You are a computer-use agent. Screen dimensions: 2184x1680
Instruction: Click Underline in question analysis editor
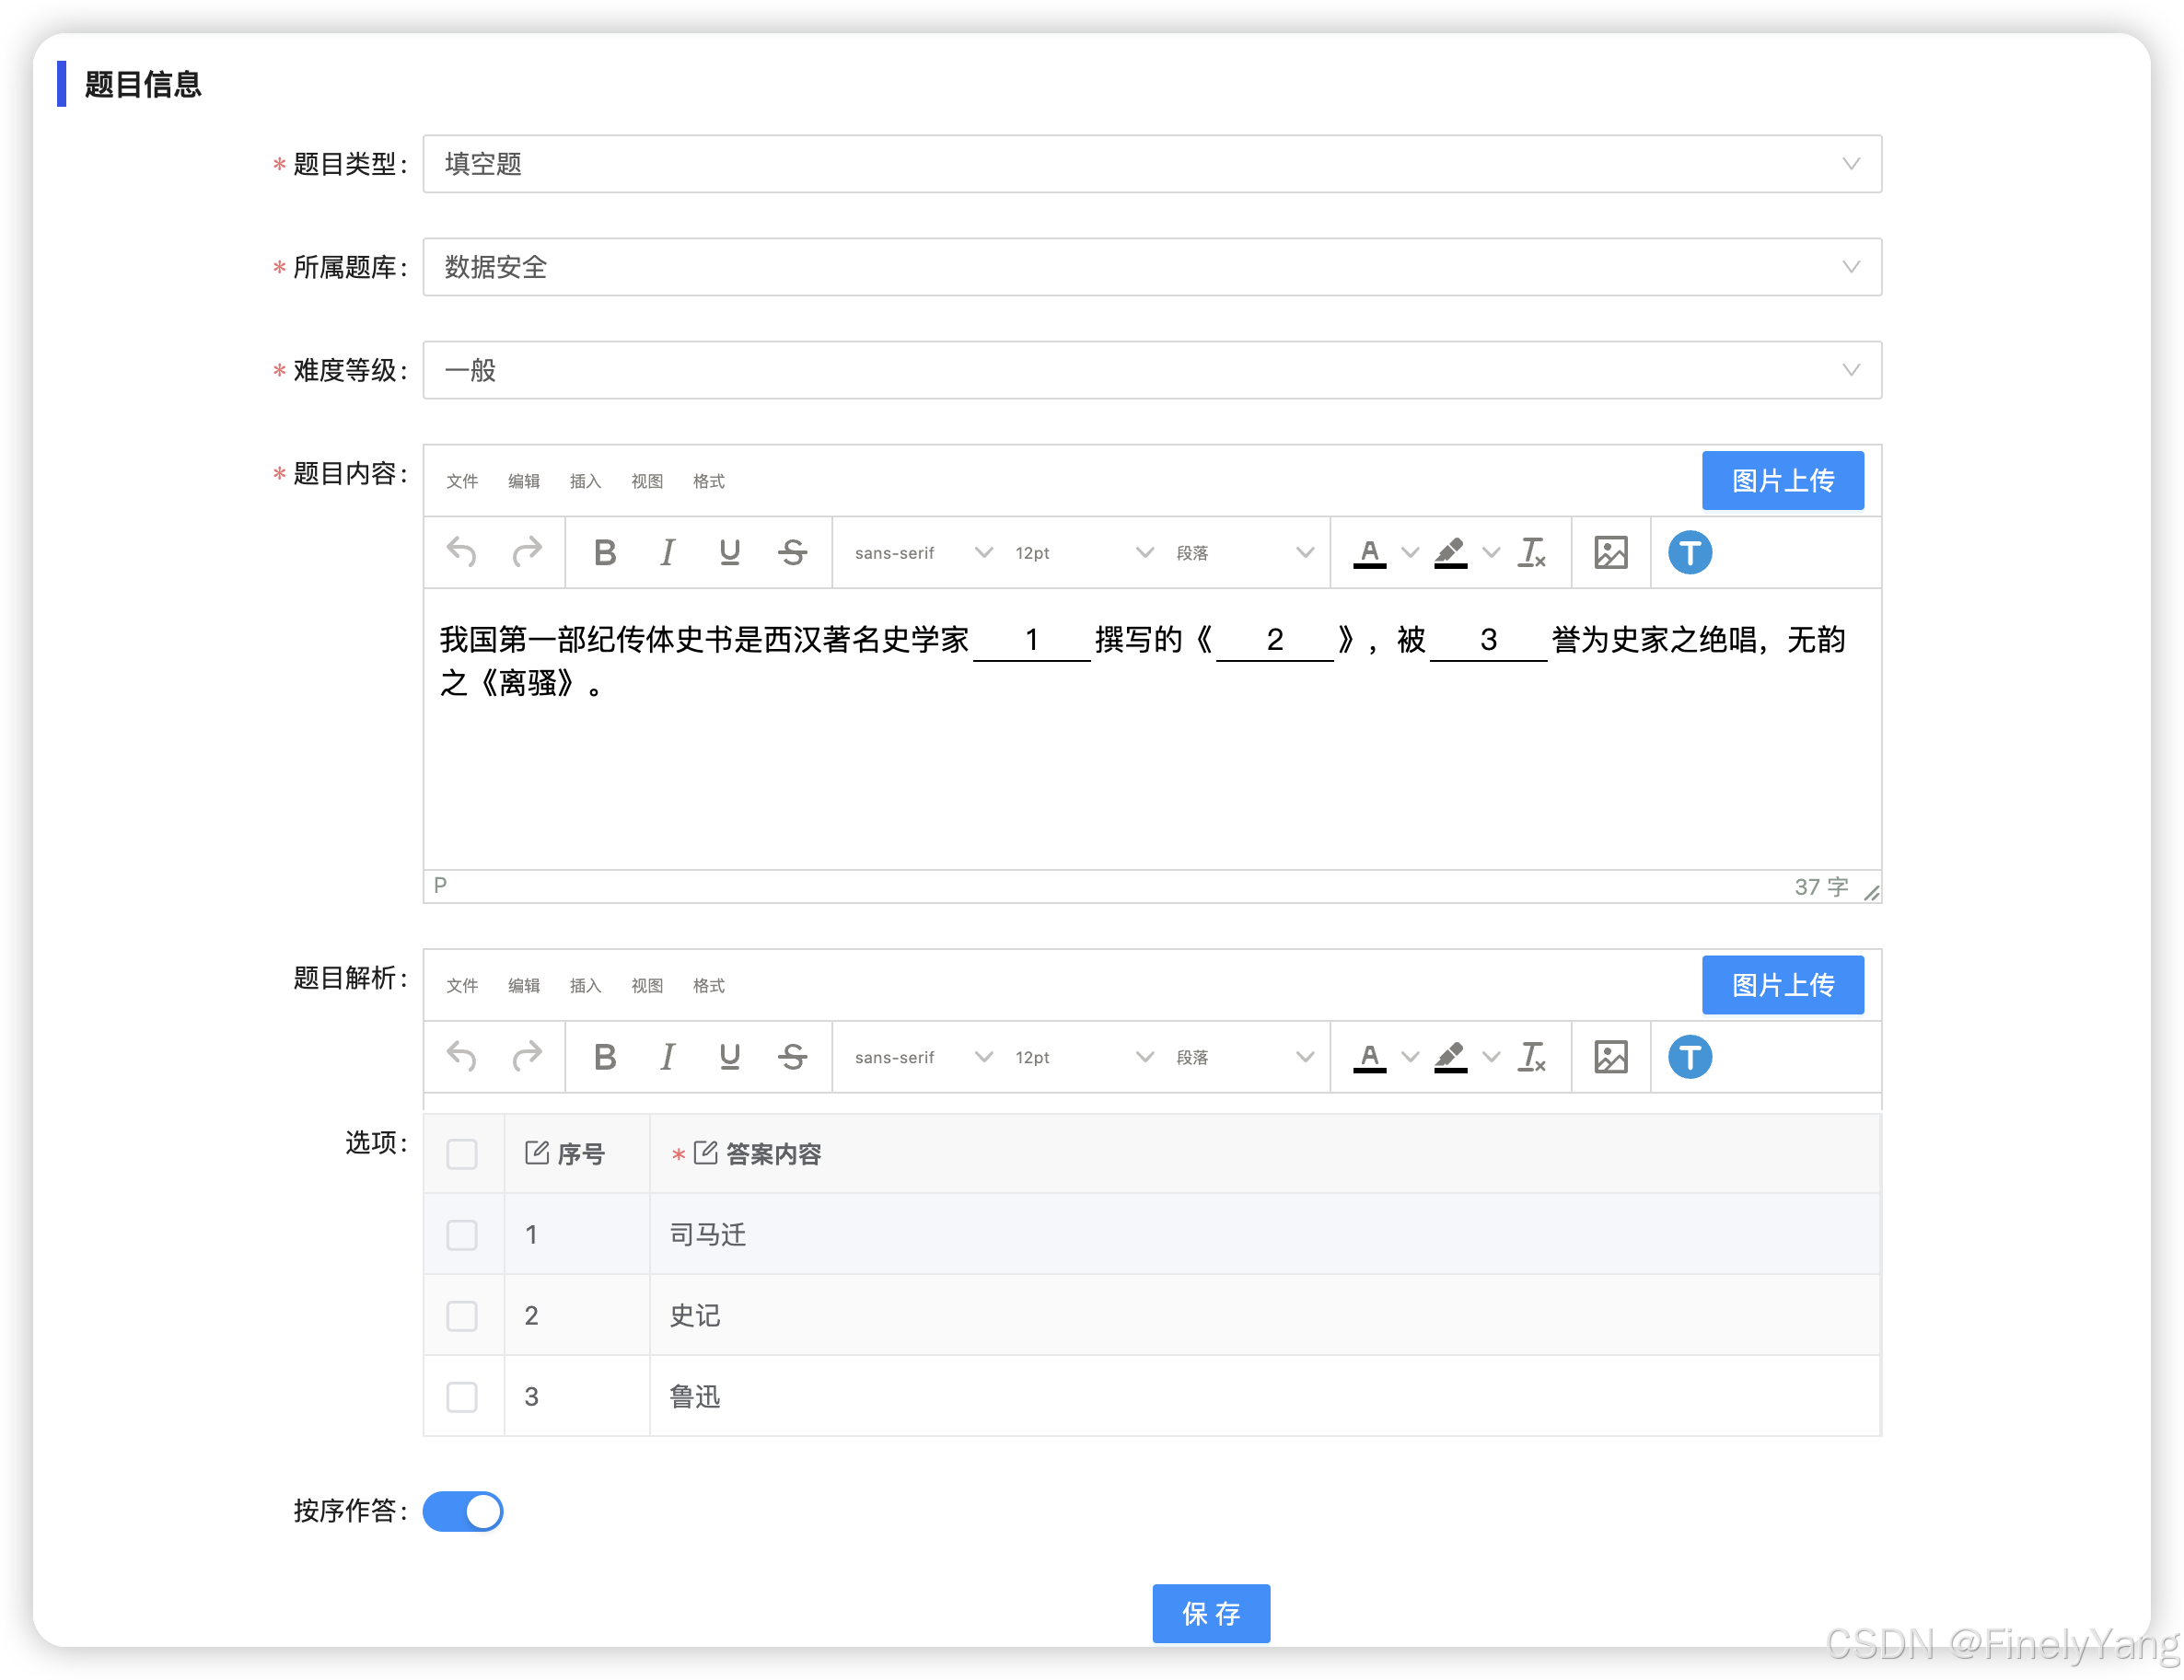729,1056
